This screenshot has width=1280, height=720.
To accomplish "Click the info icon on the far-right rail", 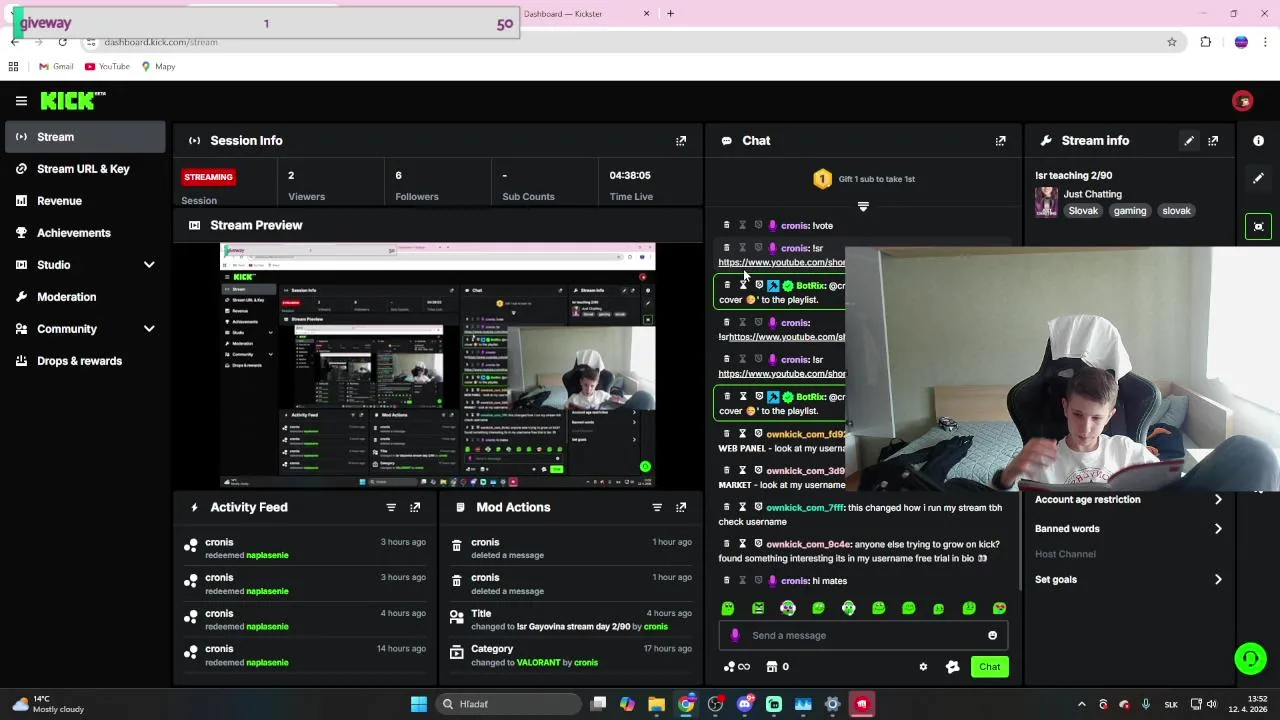I will pos(1258,141).
